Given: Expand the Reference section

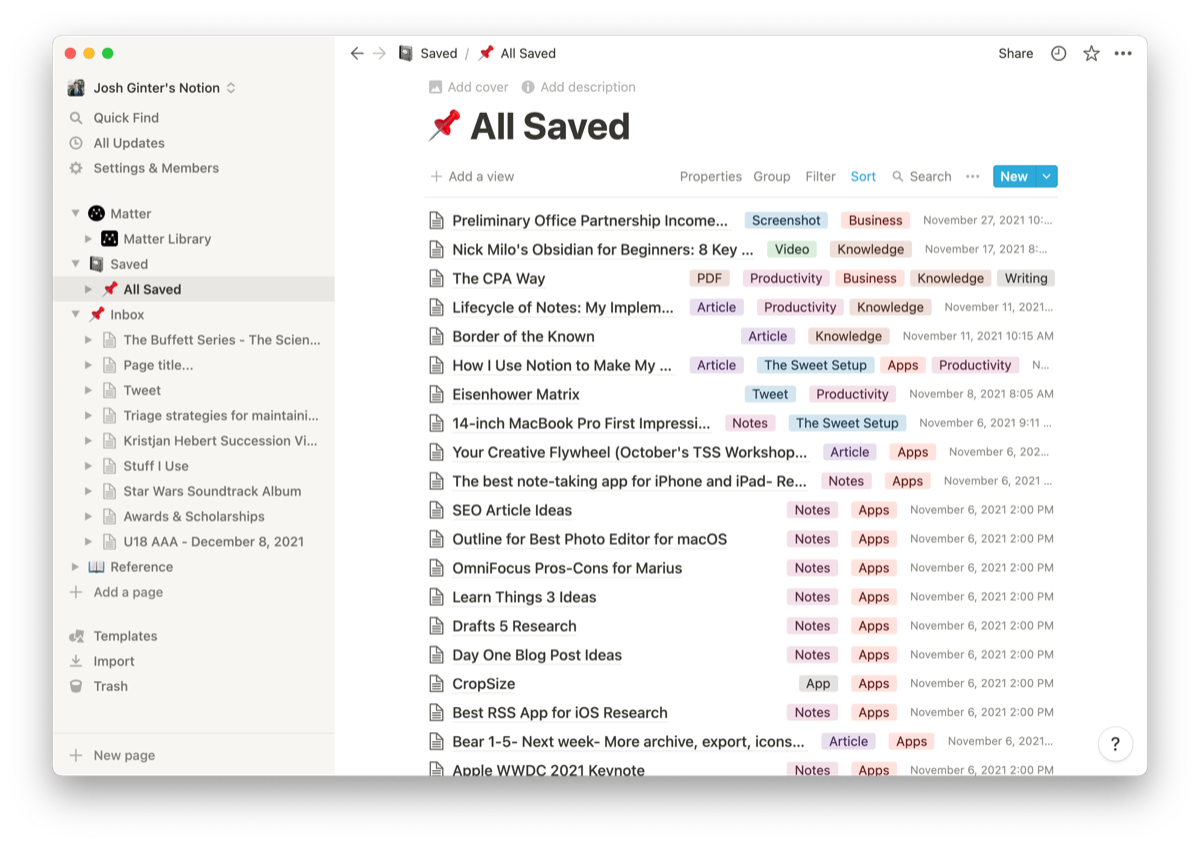Looking at the screenshot, I should coord(75,567).
